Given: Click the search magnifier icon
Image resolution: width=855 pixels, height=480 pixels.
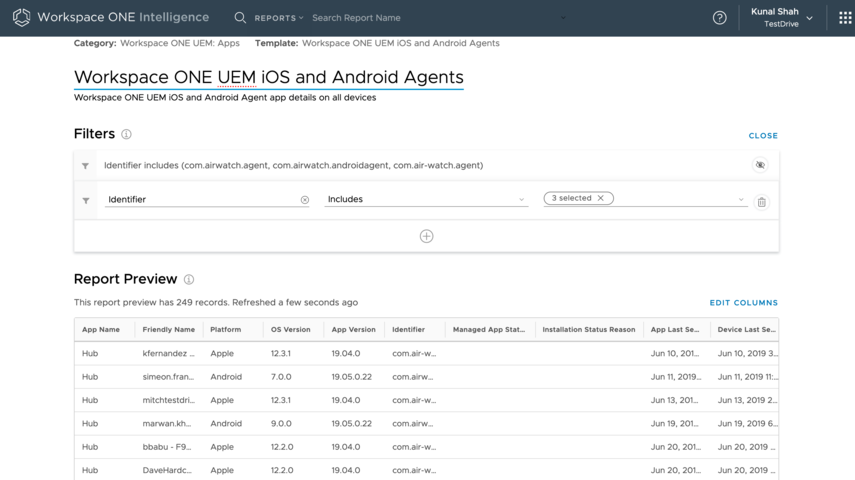Looking at the screenshot, I should pyautogui.click(x=240, y=18).
